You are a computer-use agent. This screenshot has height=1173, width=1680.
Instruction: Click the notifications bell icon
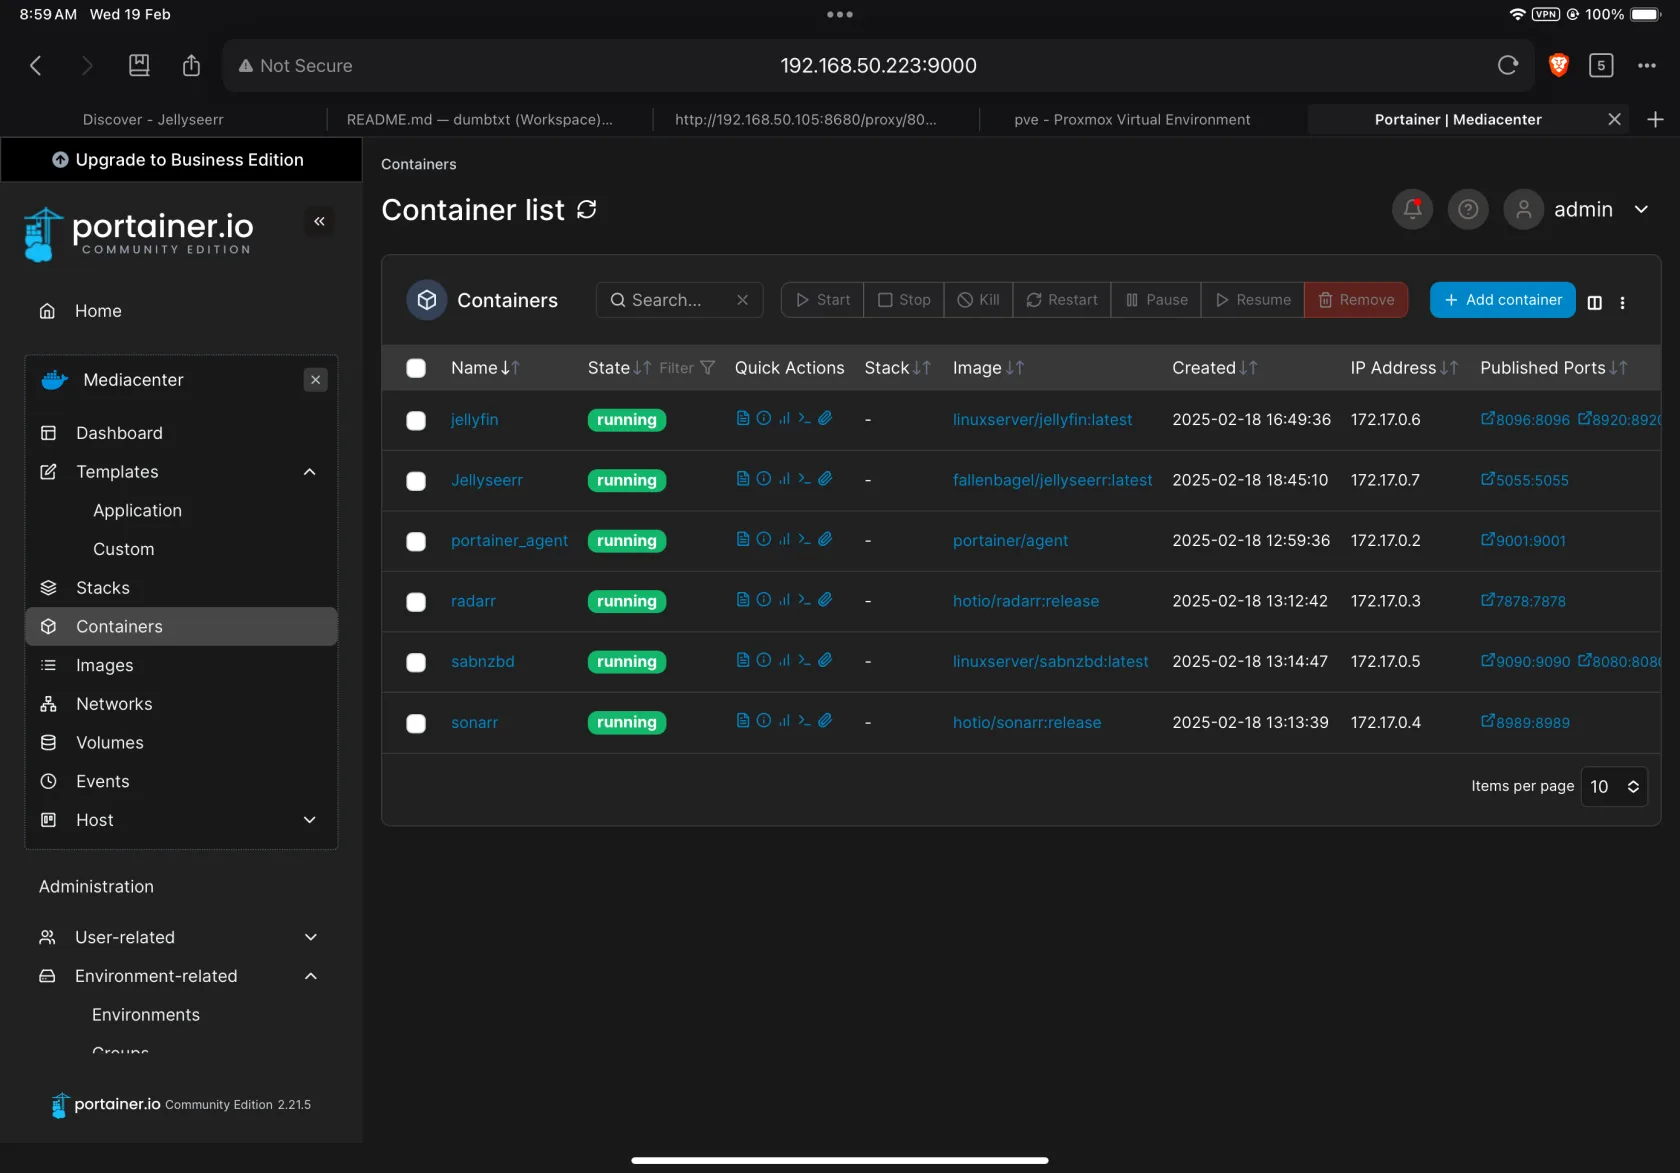[1412, 209]
